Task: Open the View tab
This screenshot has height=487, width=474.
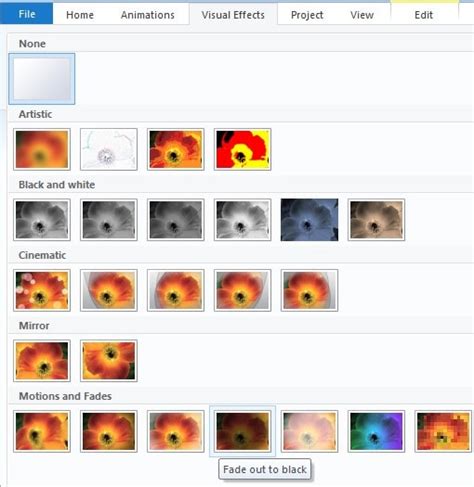Action: coord(362,15)
